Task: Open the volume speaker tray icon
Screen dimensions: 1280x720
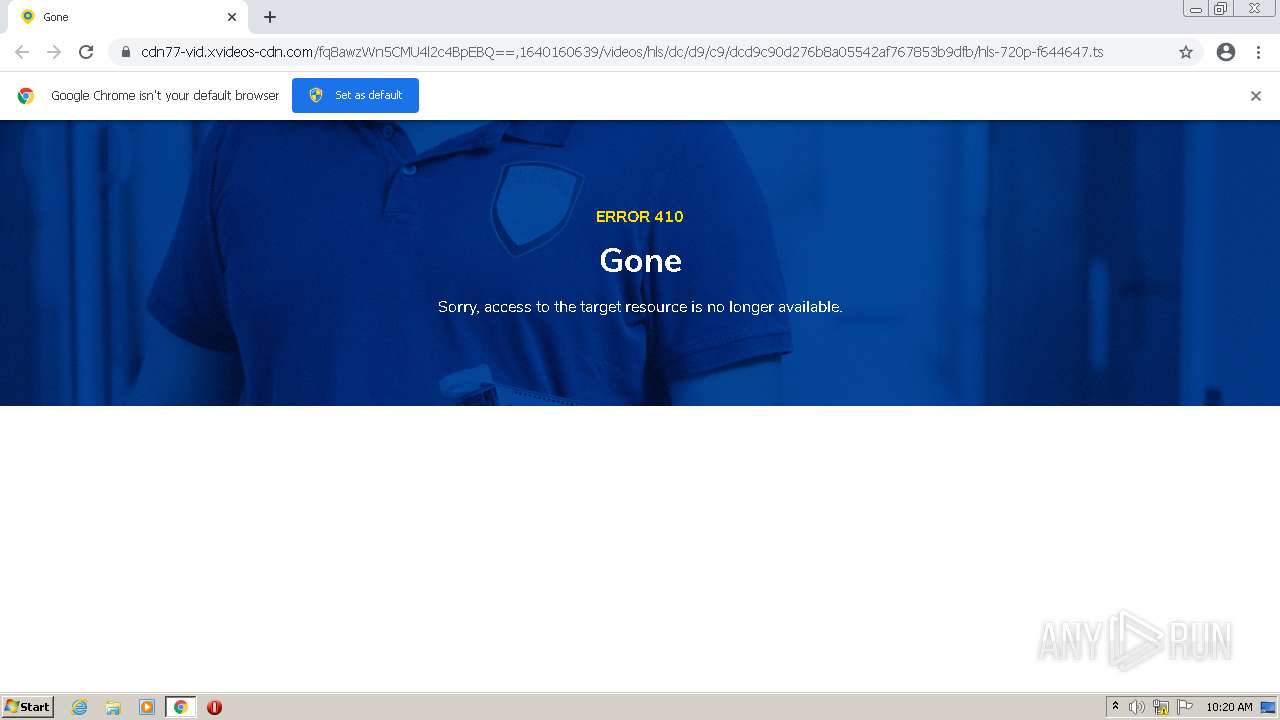Action: 1137,707
